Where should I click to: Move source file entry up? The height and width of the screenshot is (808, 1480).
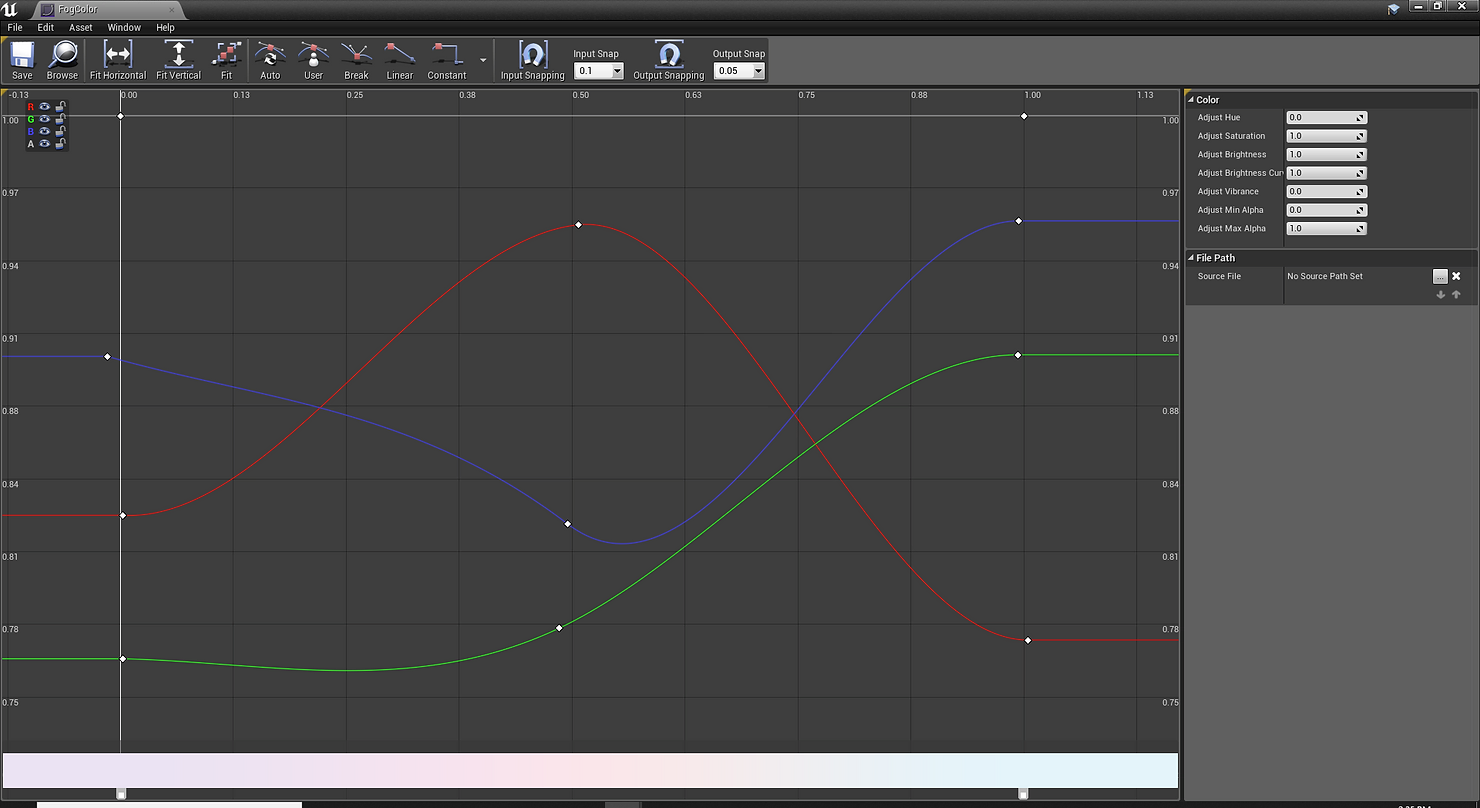pos(1456,294)
